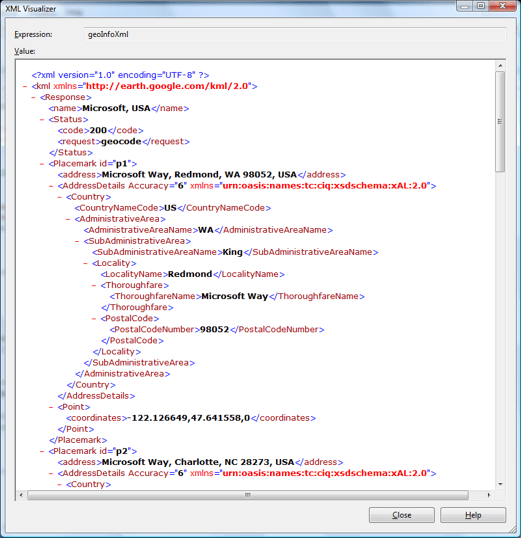Click the closing Country tag
521x538 pixels.
[91, 385]
